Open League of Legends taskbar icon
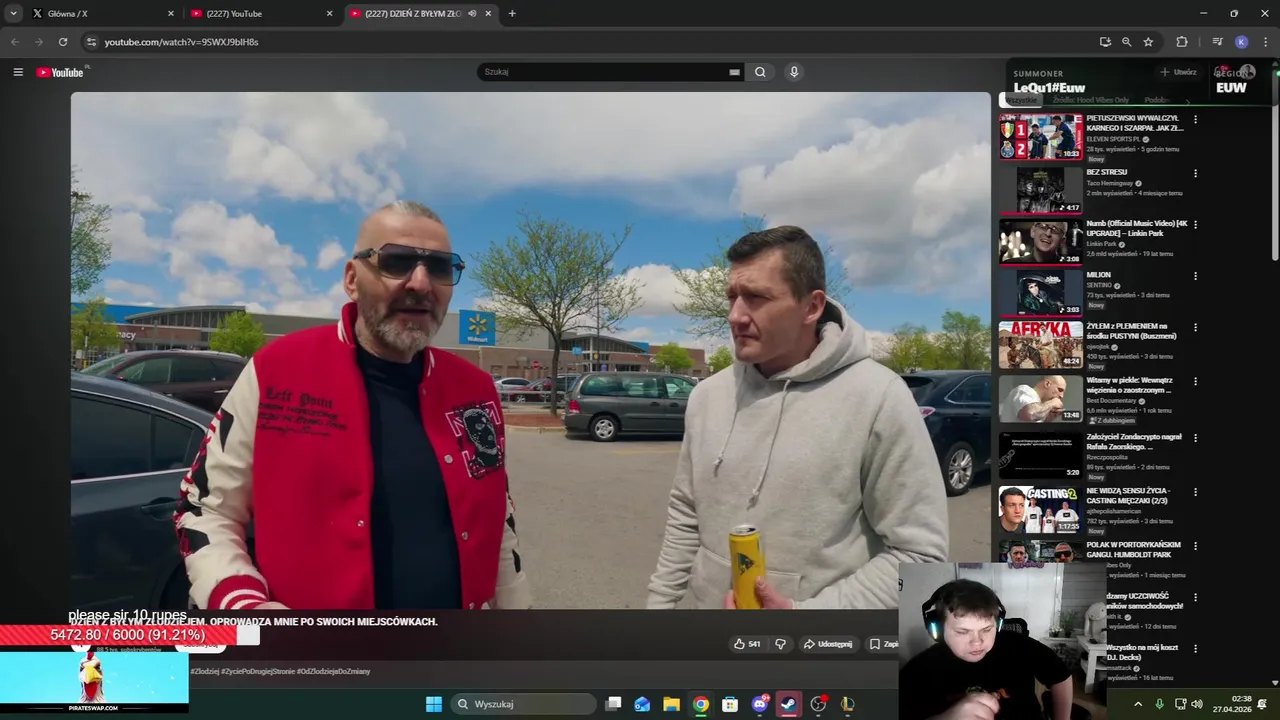 point(847,704)
